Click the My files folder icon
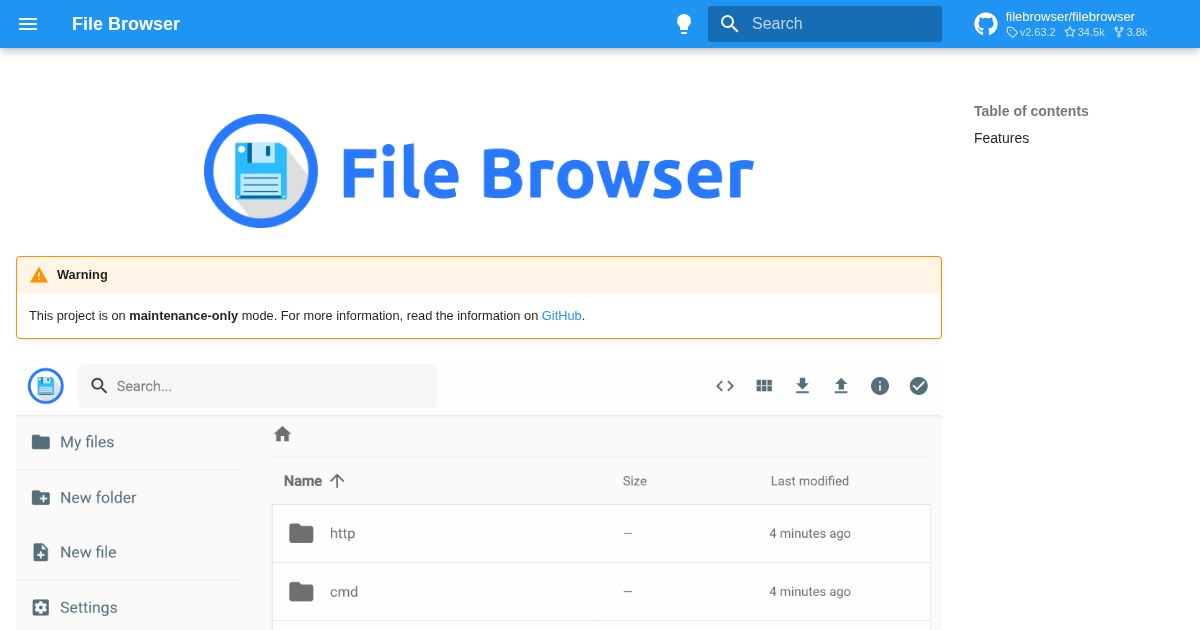Screen dimensions: 1200x630 coord(41,442)
